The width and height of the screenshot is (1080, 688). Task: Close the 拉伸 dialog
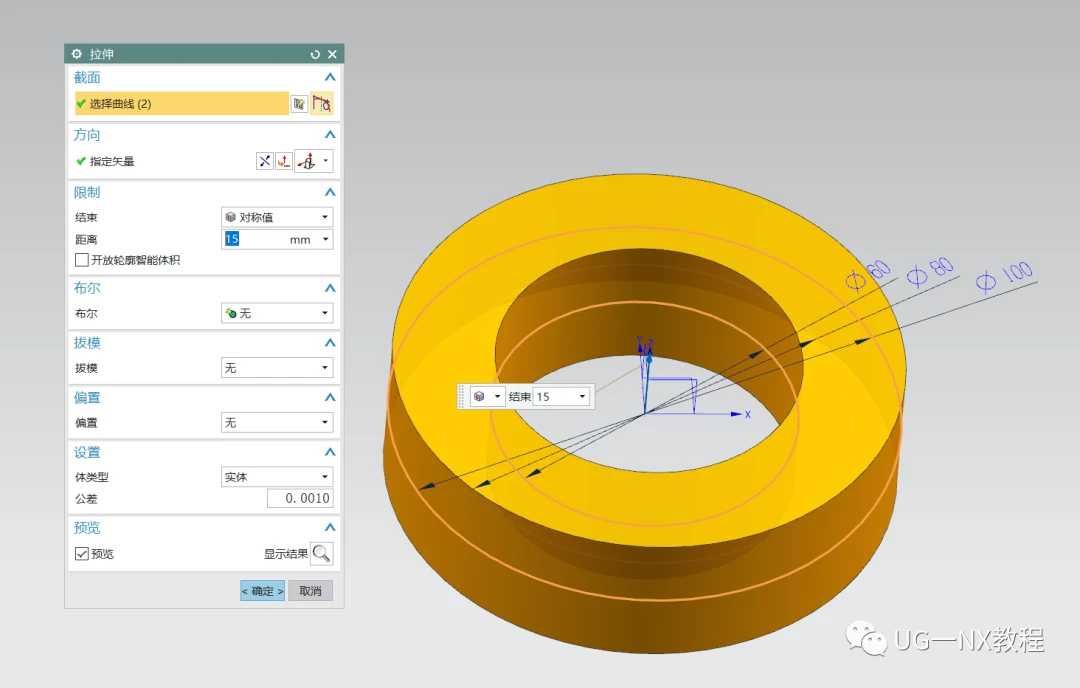(332, 54)
